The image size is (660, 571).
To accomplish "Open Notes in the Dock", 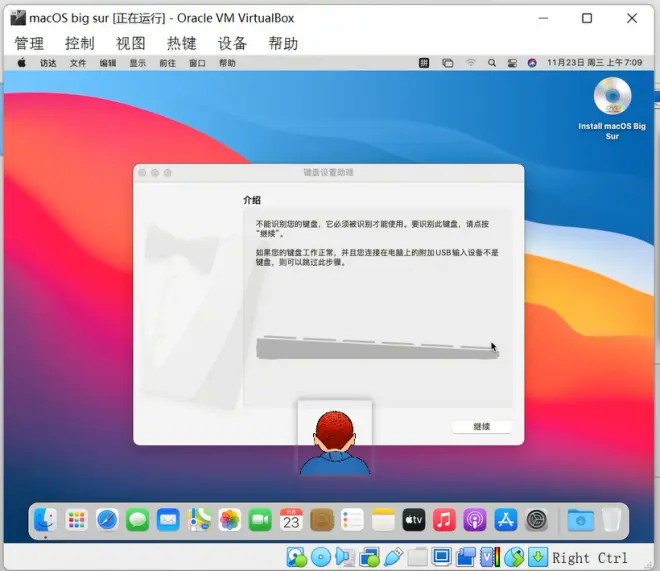I will (x=383, y=520).
